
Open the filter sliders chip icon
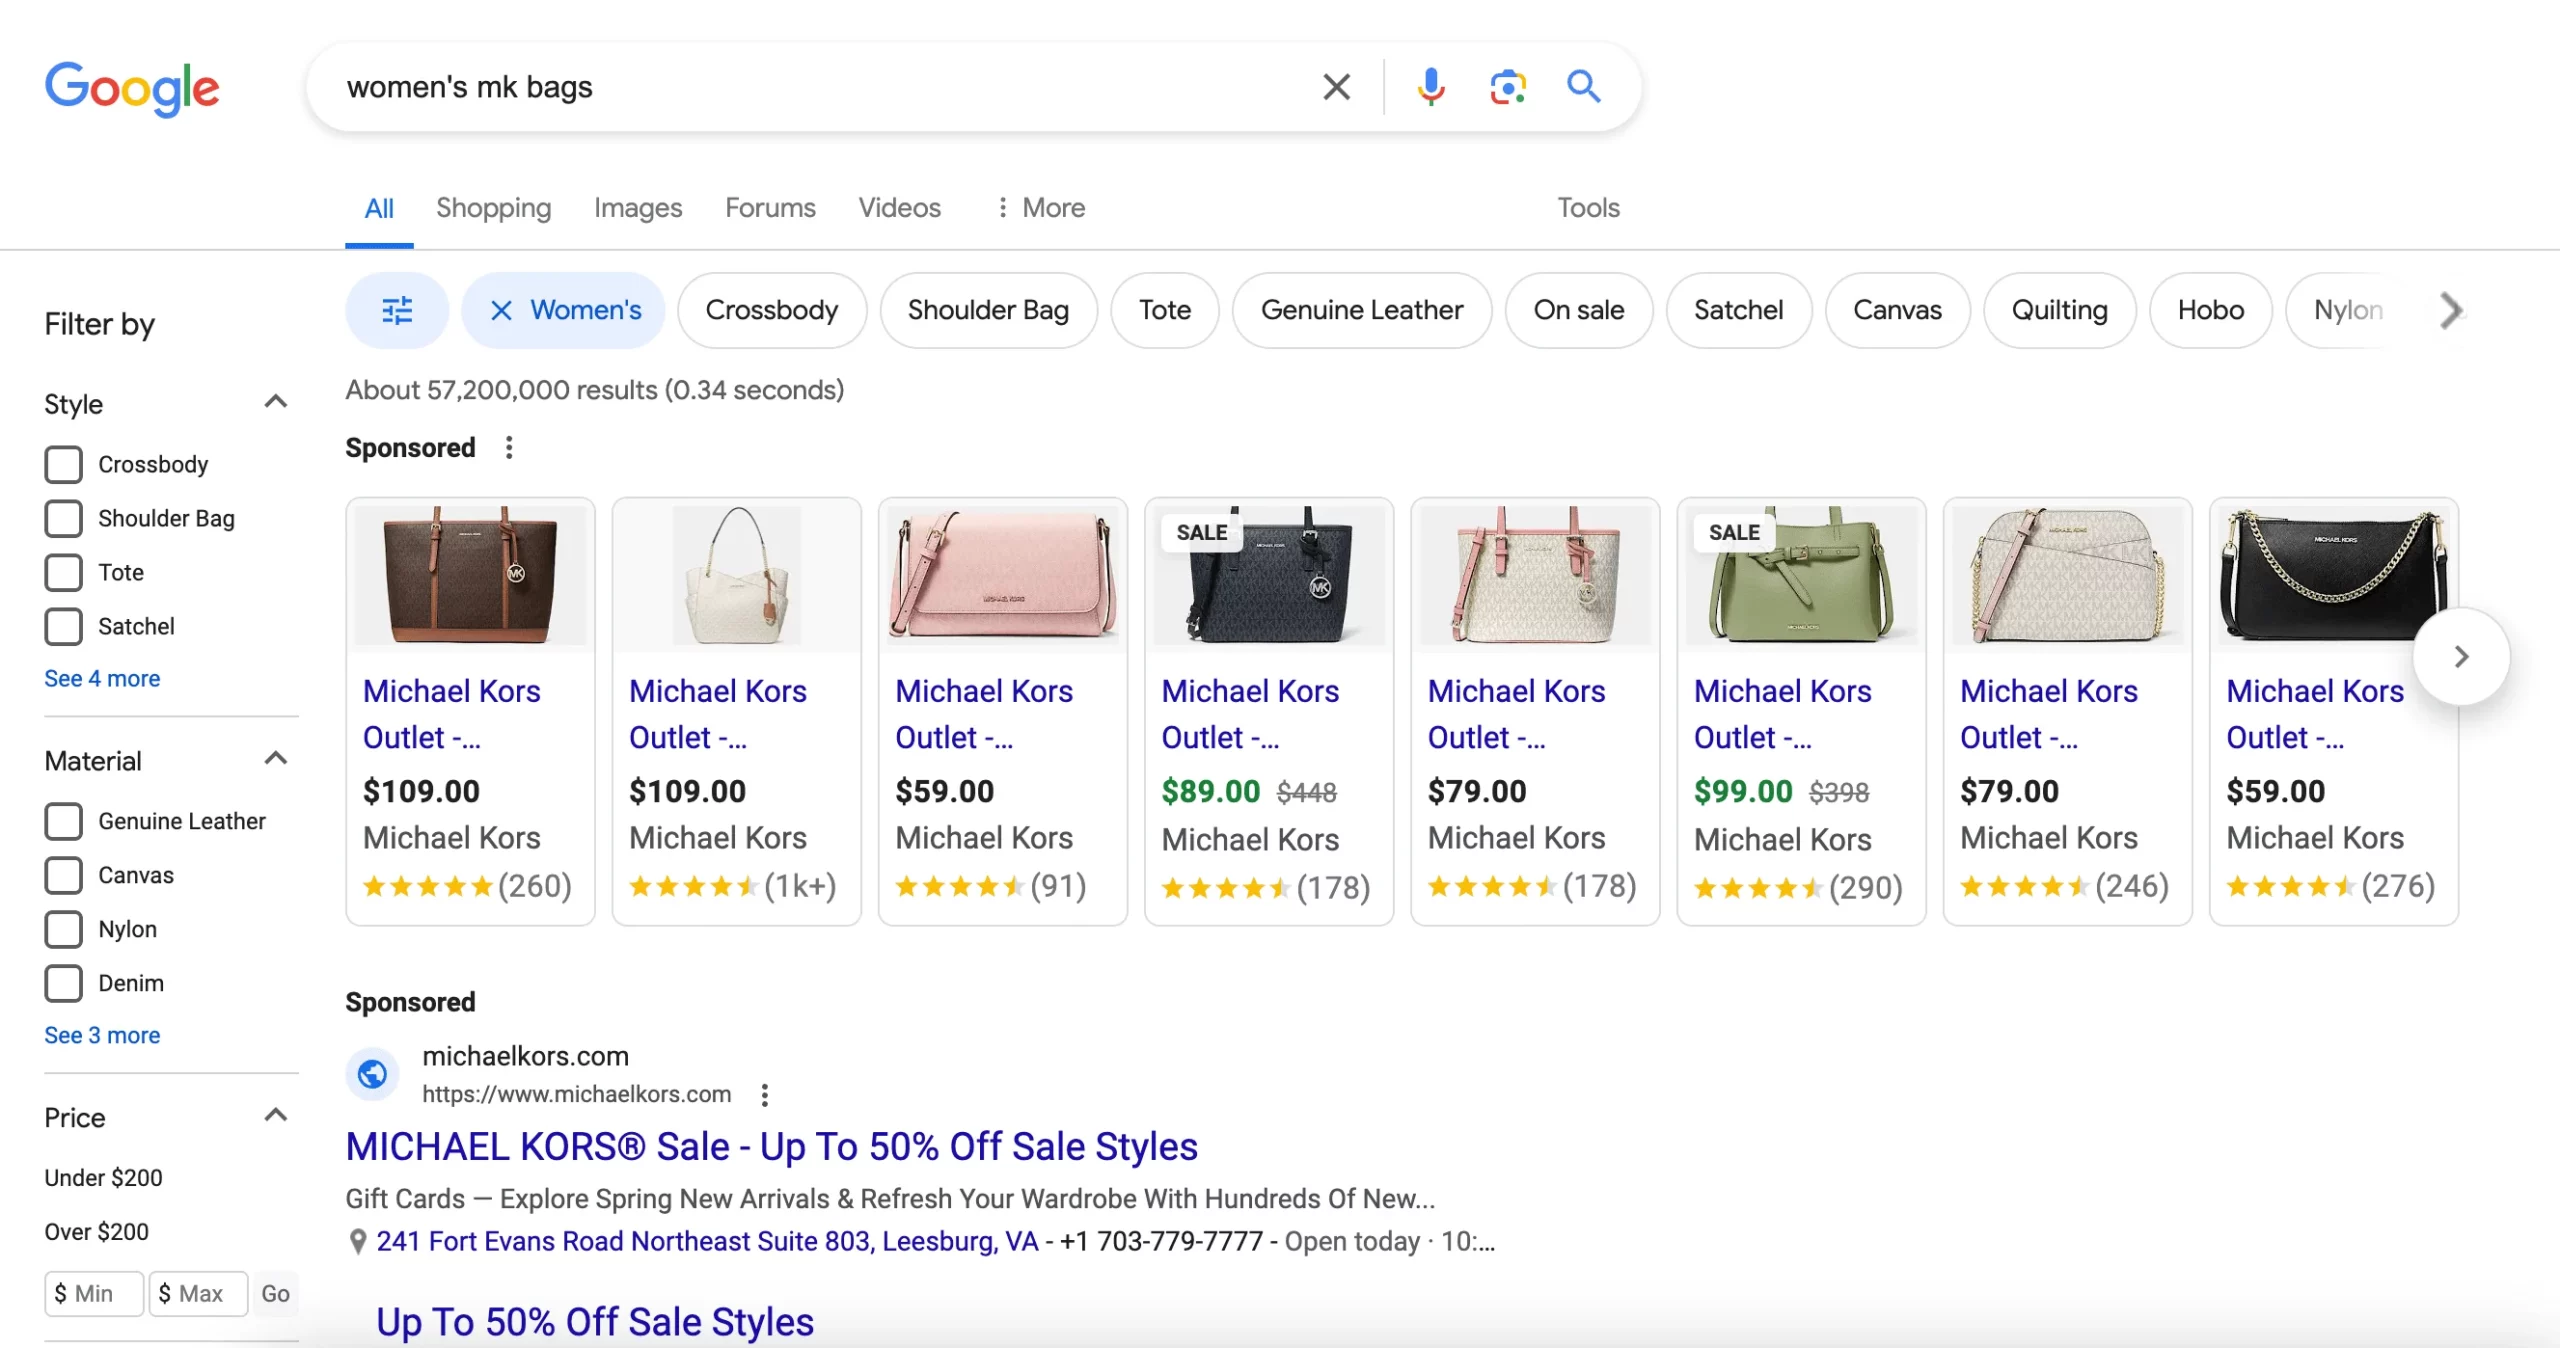coord(397,310)
